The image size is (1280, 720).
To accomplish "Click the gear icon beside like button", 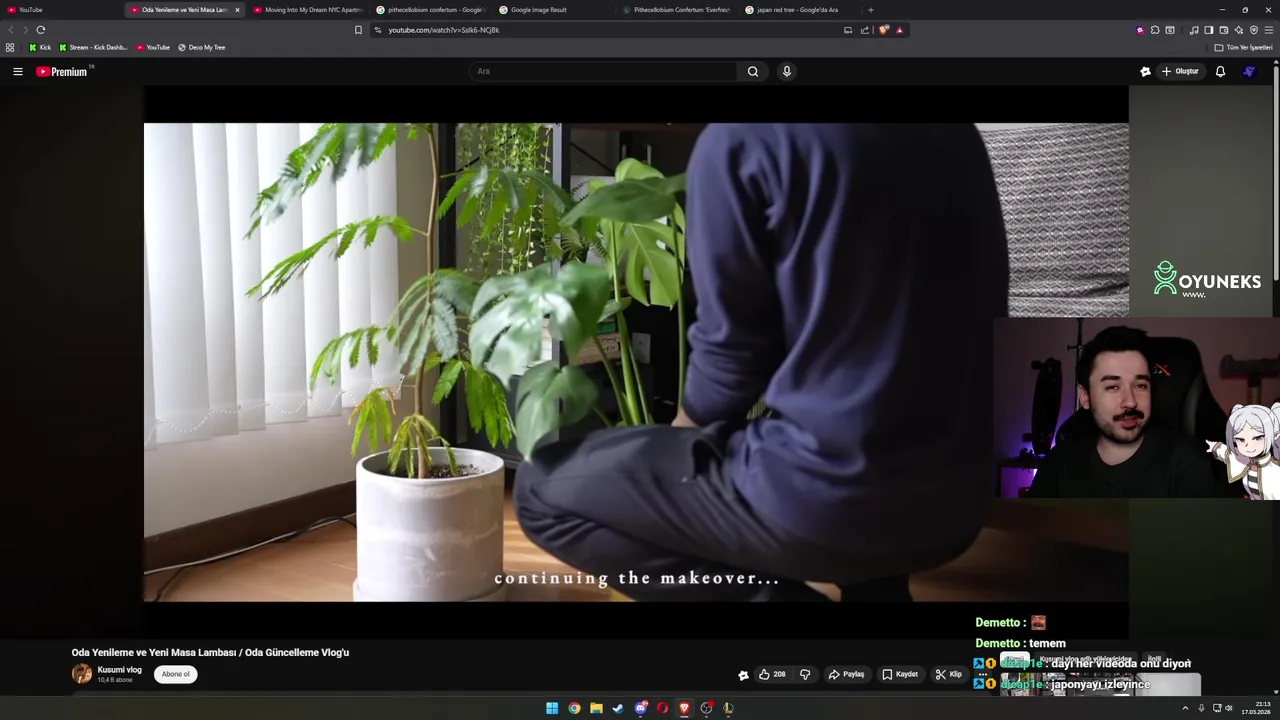I will [x=743, y=675].
